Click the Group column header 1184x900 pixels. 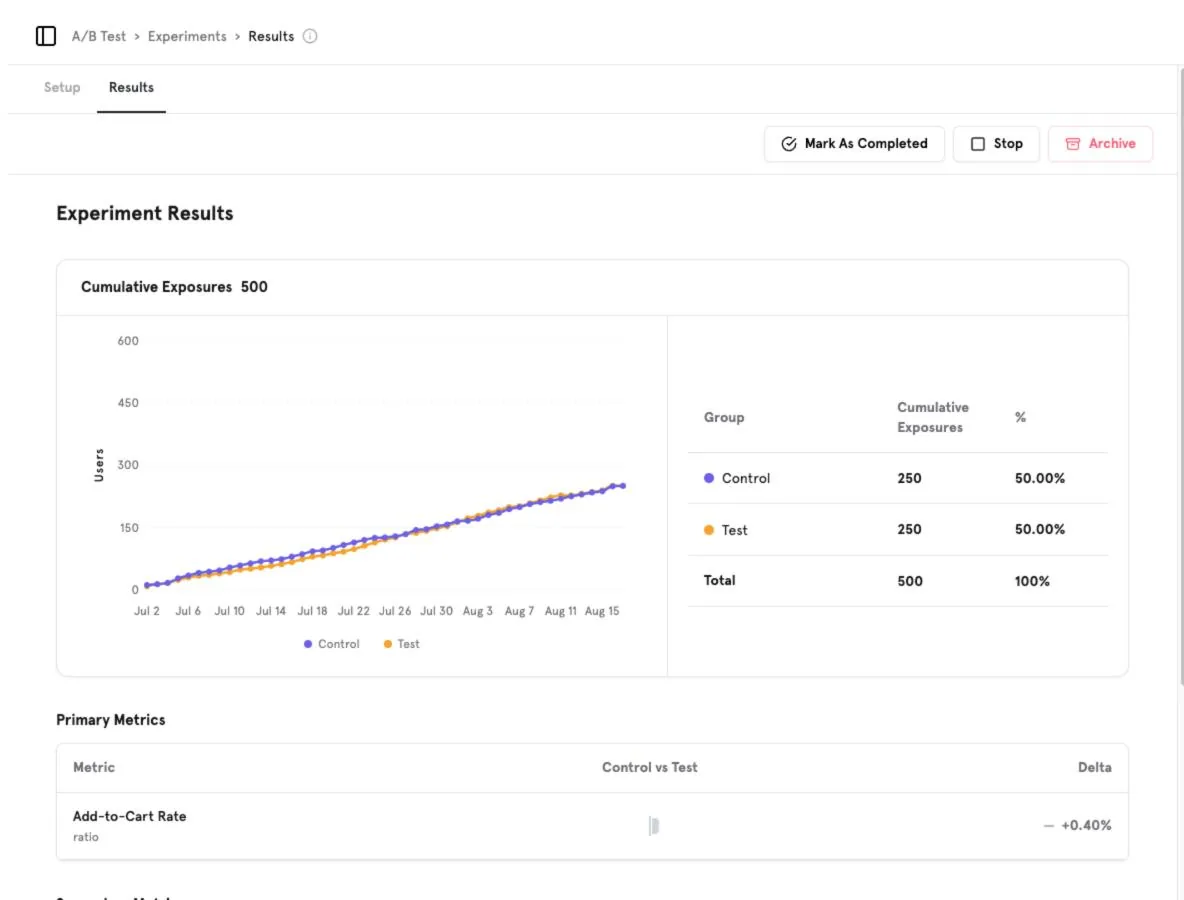[724, 418]
